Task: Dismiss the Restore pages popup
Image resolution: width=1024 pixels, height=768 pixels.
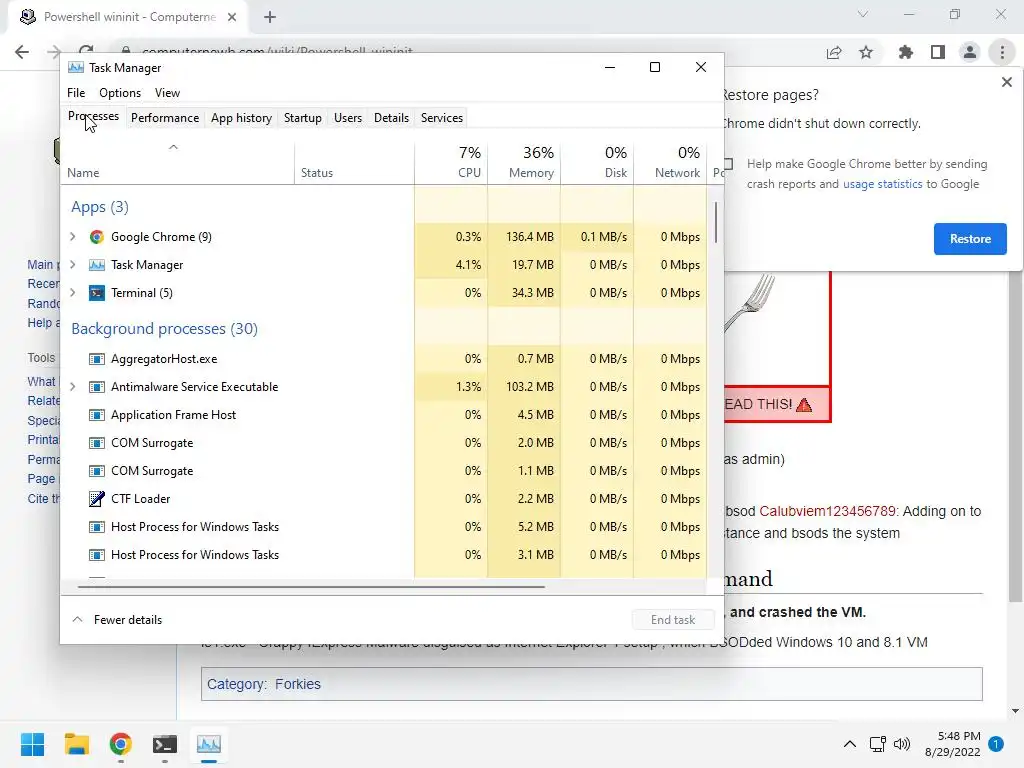Action: tap(1006, 82)
